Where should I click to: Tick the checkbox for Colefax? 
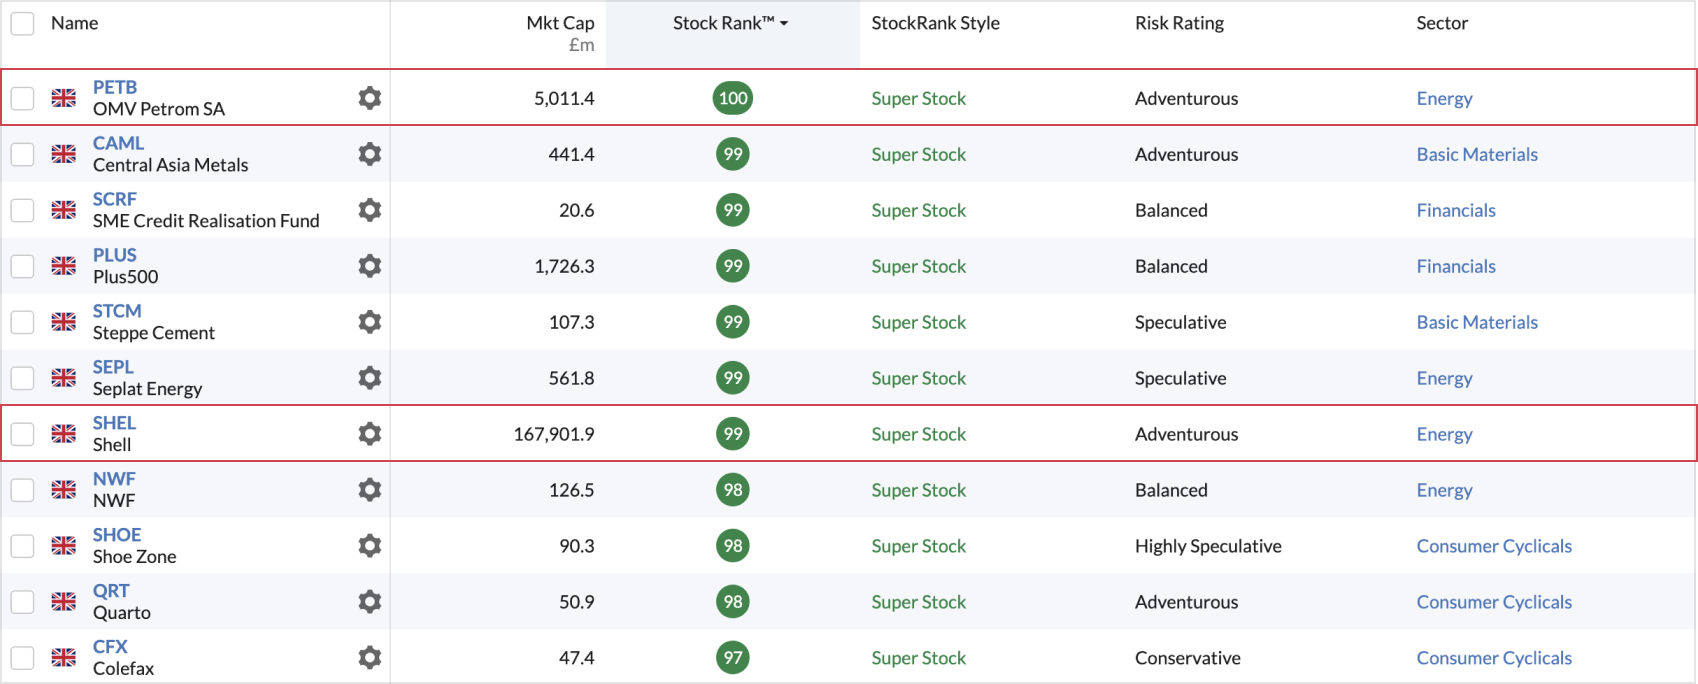[x=22, y=658]
